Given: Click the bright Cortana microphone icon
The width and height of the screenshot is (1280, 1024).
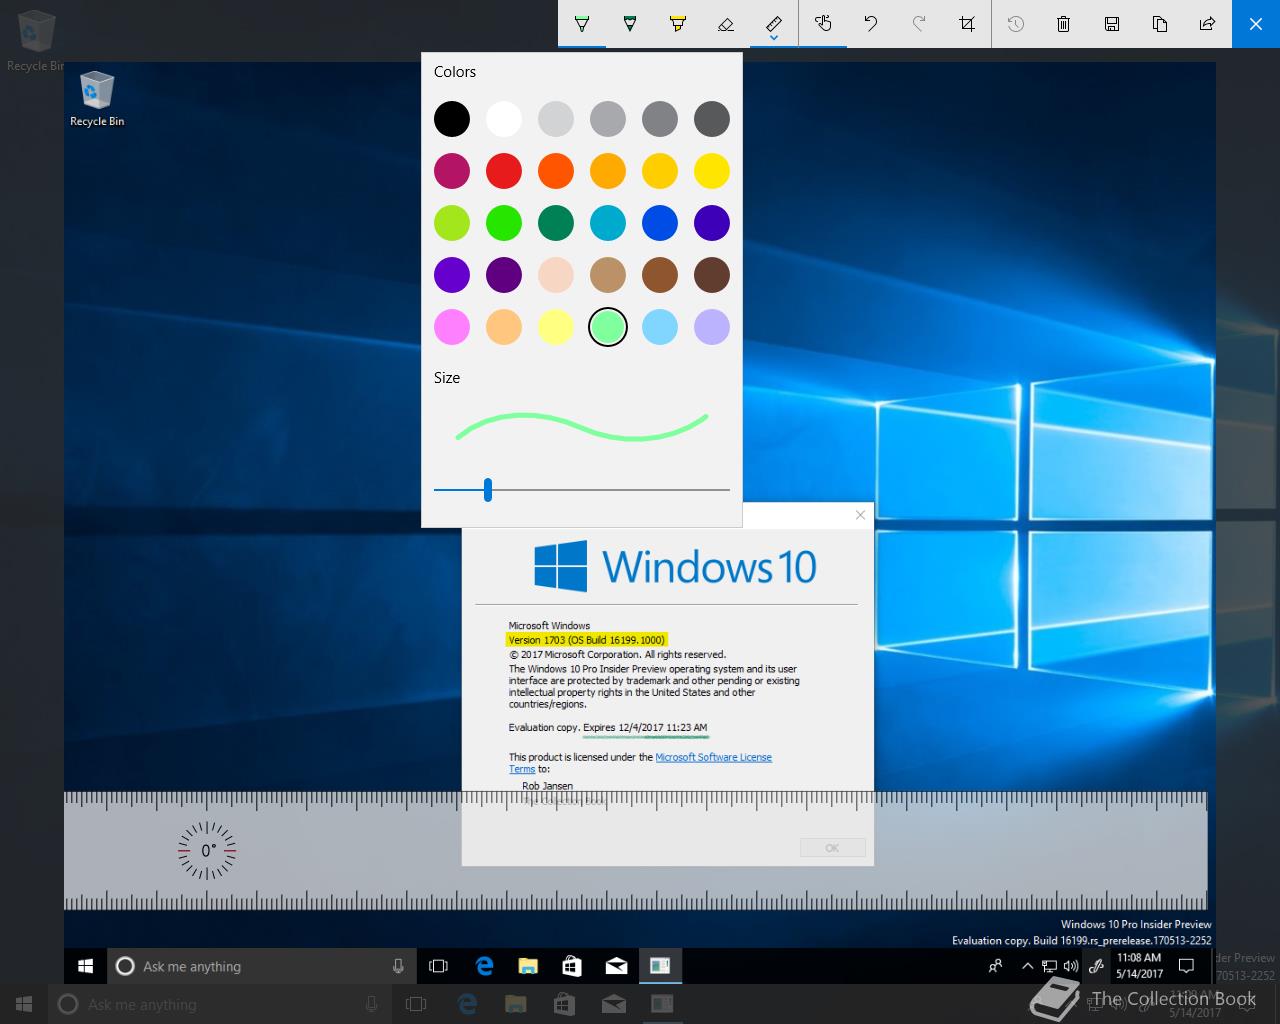Looking at the screenshot, I should (398, 966).
